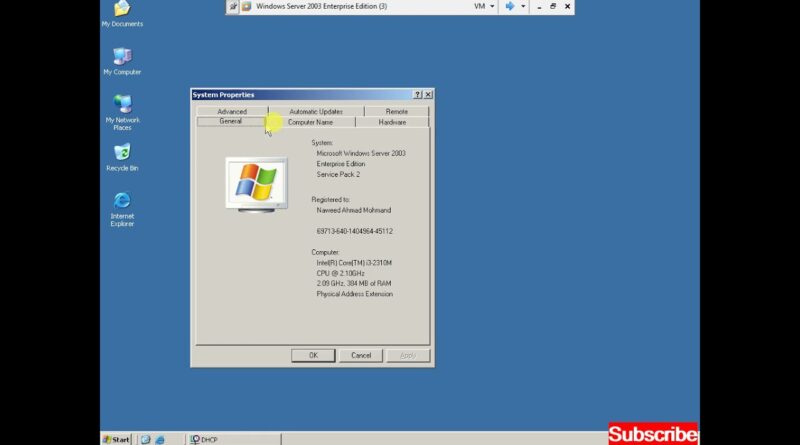The height and width of the screenshot is (445, 800).
Task: Click the Microsoft Windows Server 2003 text
Action: (x=361, y=153)
